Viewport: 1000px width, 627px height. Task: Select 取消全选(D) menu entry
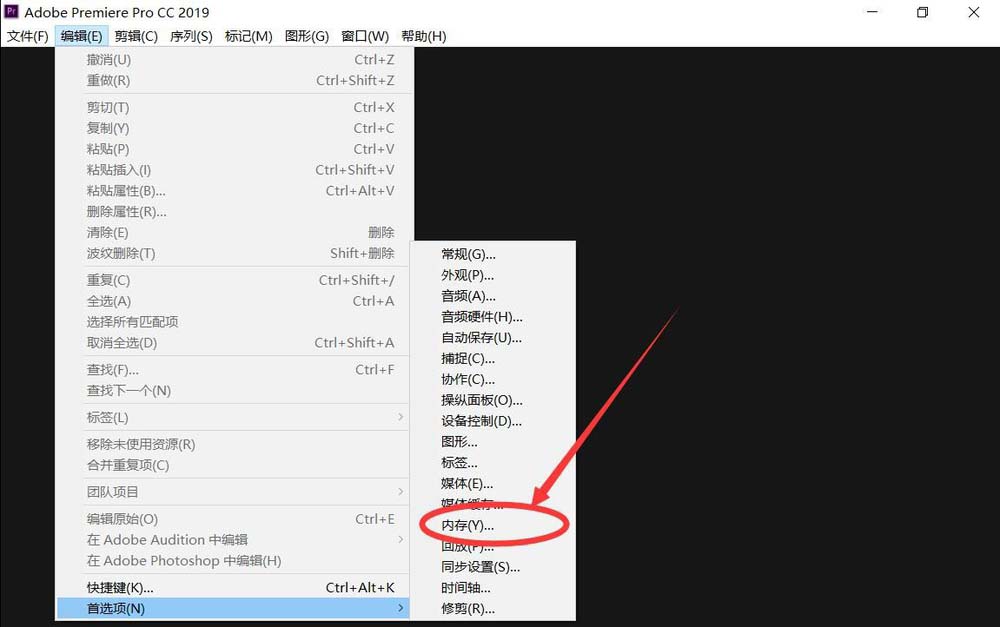click(233, 343)
